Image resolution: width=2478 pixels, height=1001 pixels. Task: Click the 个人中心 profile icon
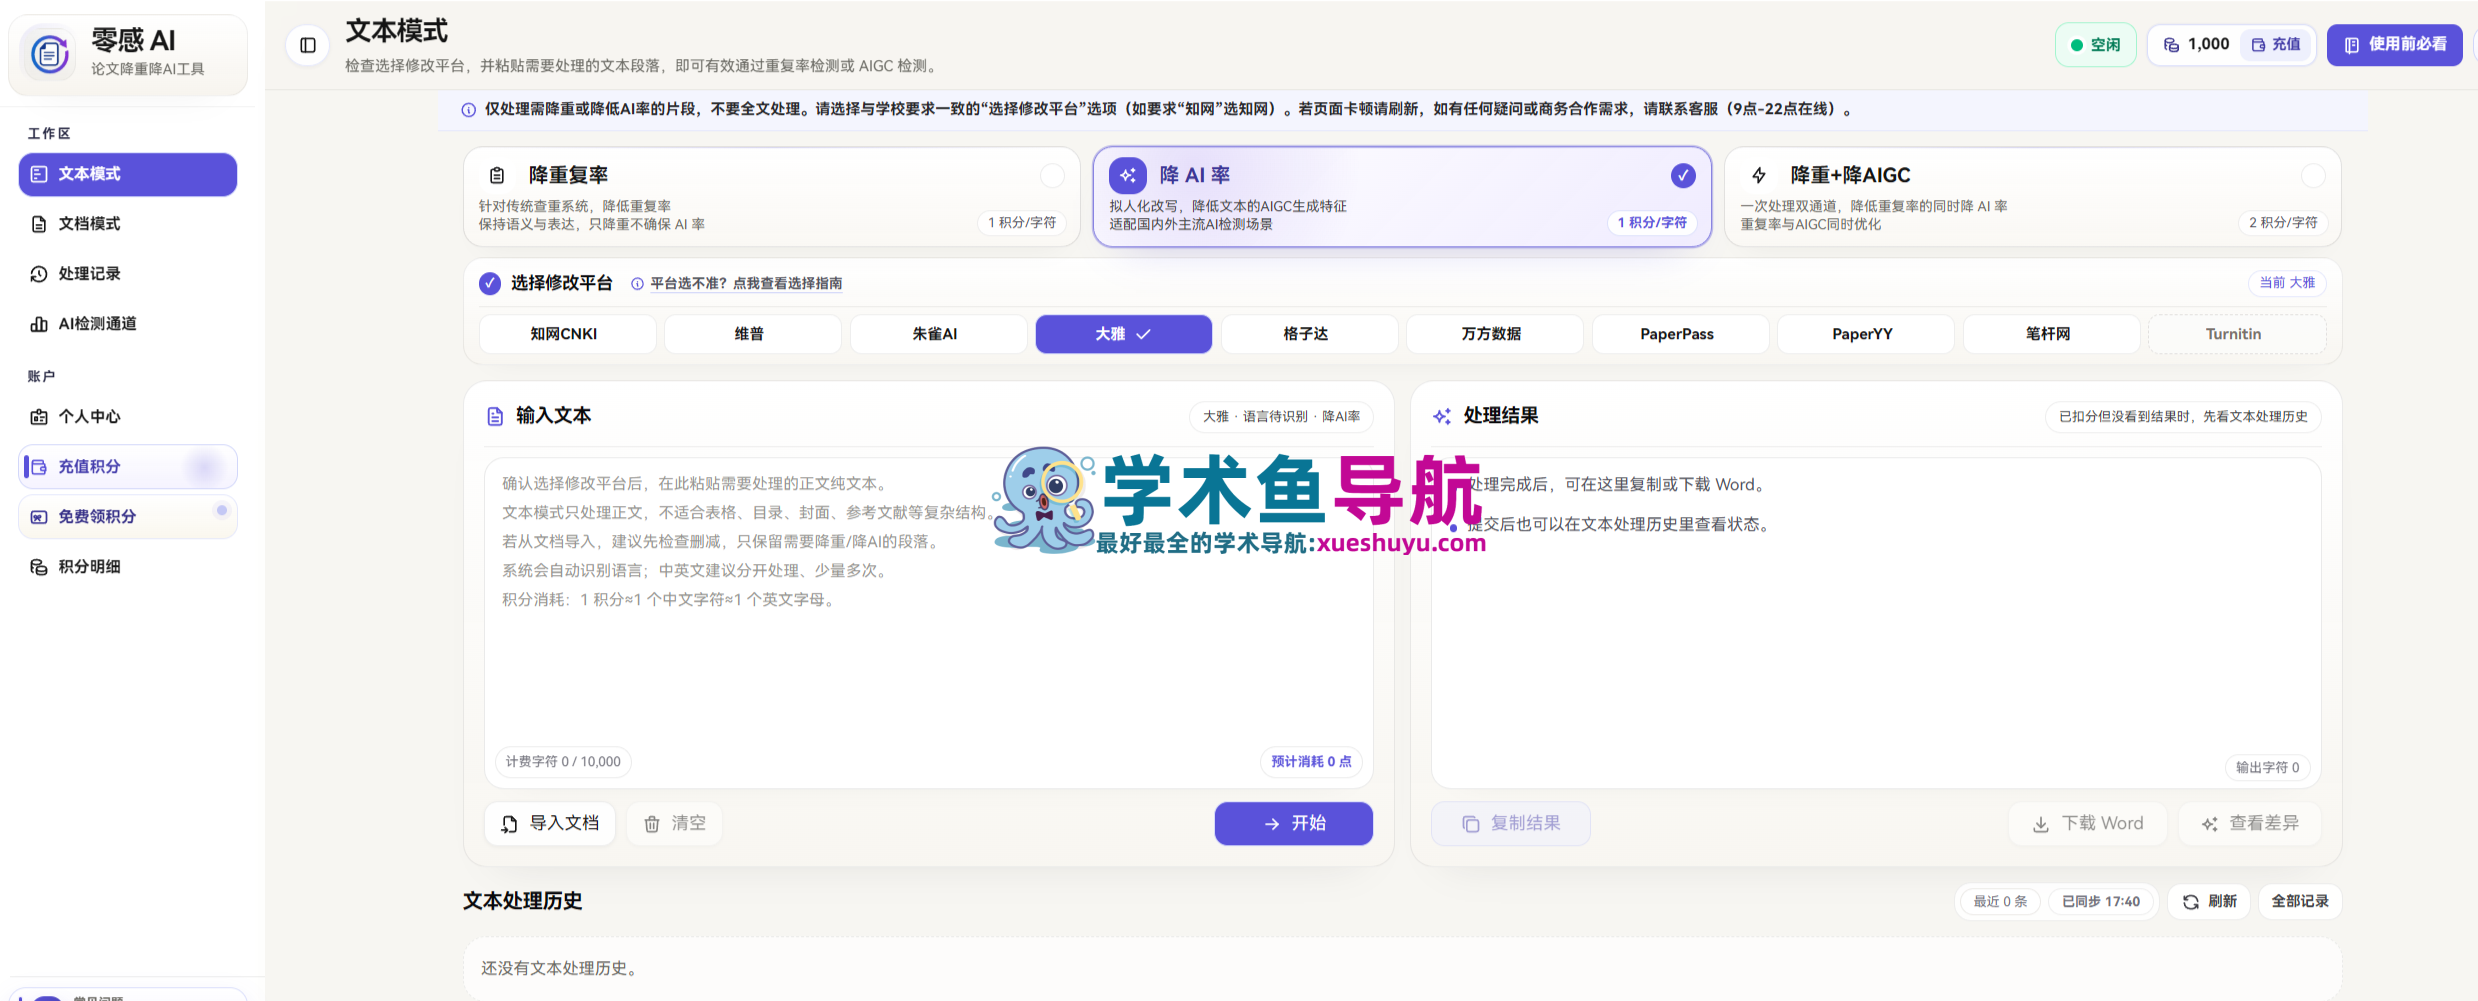pyautogui.click(x=39, y=417)
